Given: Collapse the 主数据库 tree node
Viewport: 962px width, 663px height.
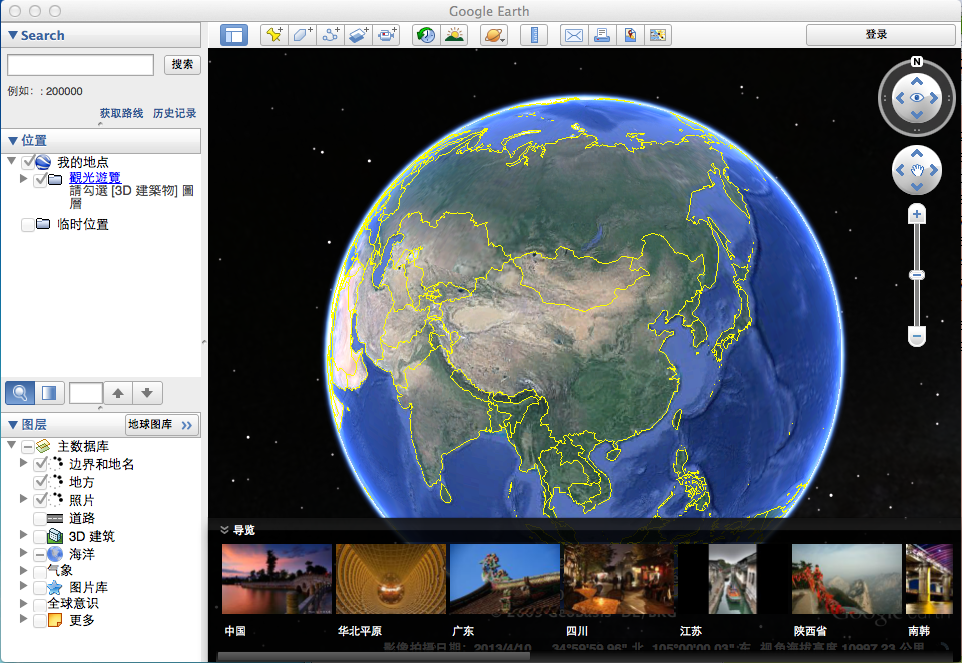Looking at the screenshot, I should coord(12,445).
